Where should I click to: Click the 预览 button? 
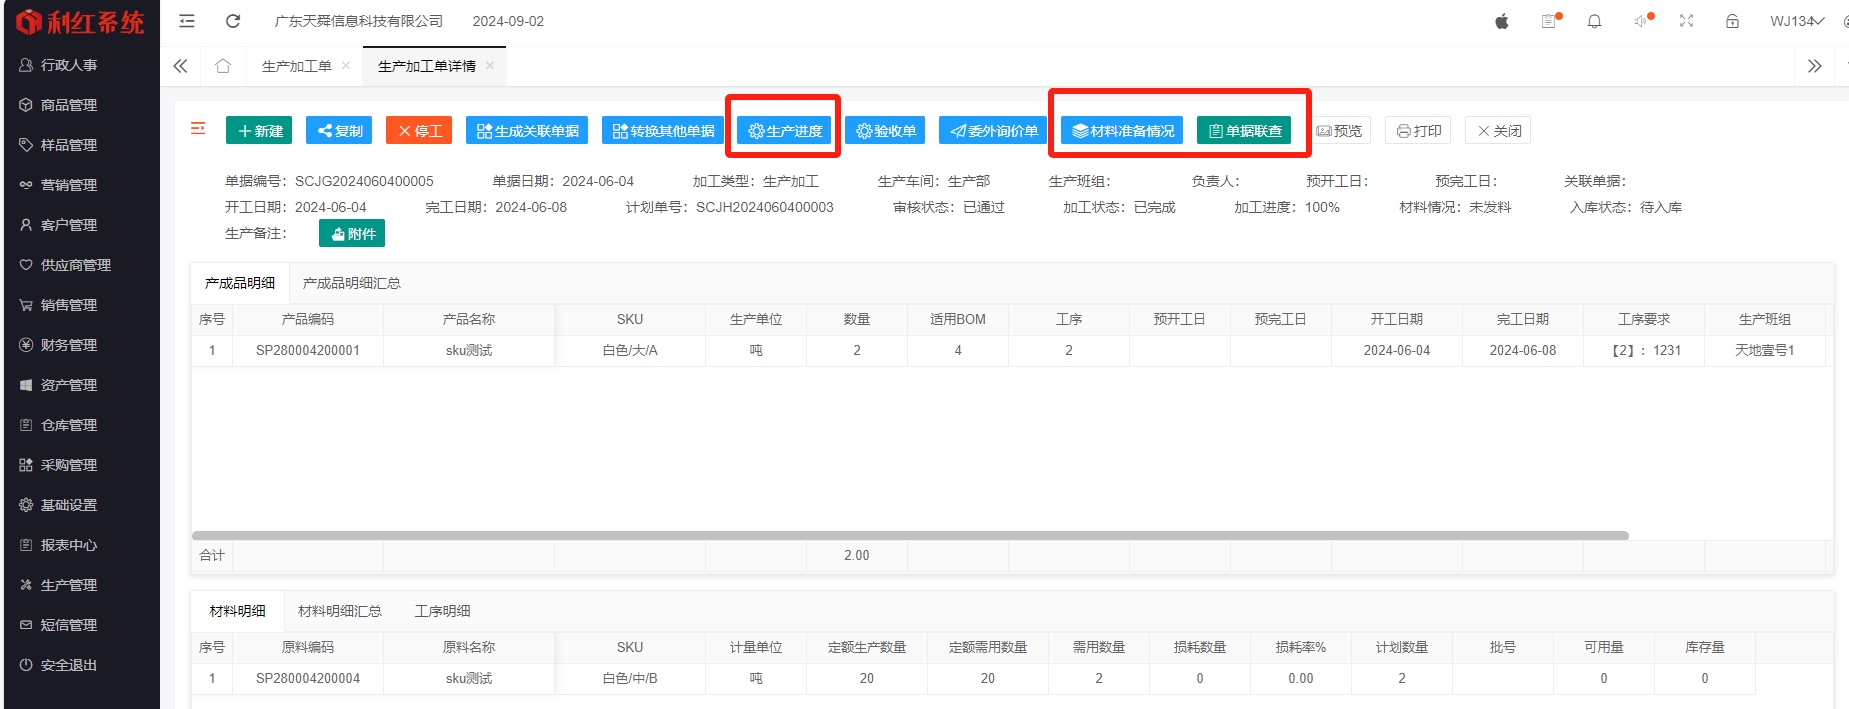point(1339,131)
